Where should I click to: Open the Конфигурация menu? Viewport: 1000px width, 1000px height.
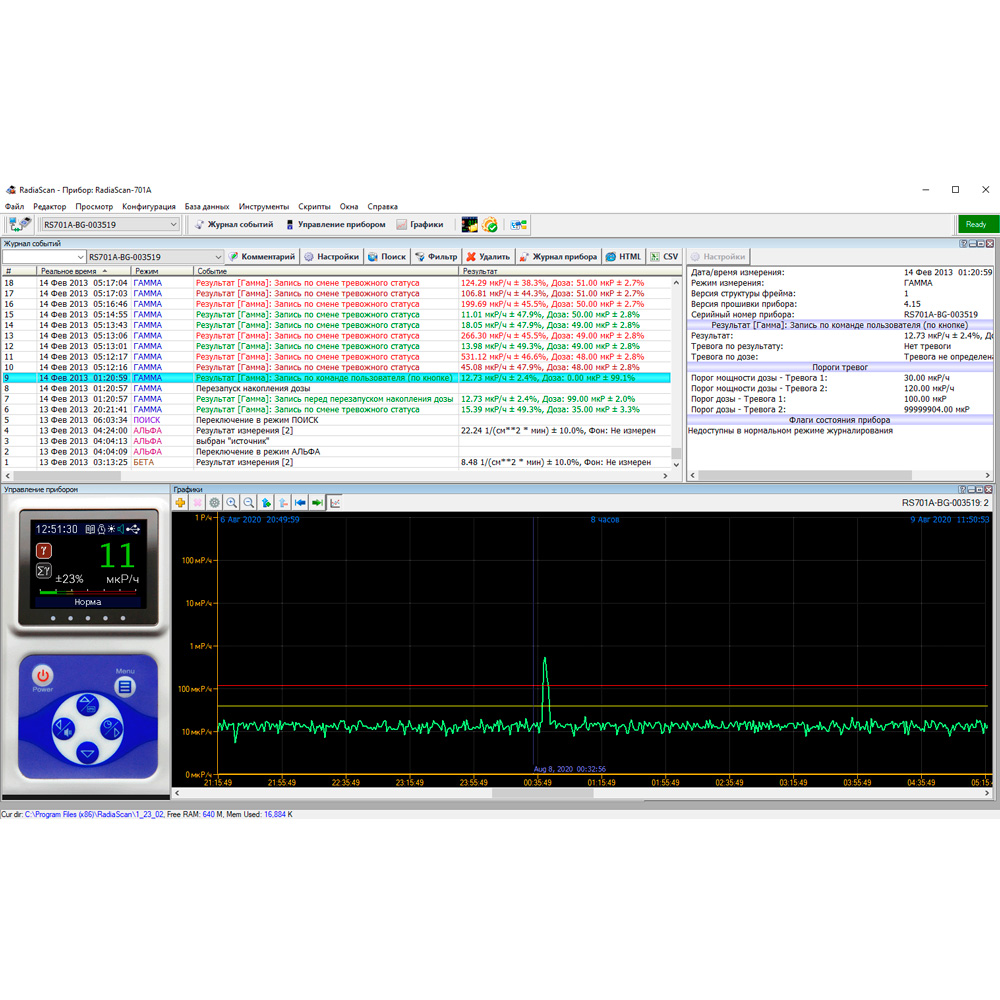(x=149, y=207)
